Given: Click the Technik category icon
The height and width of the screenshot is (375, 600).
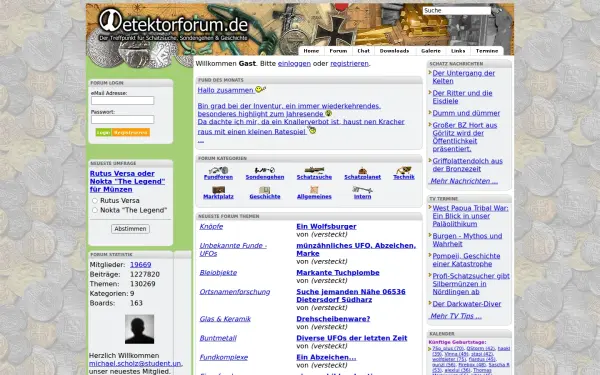Looking at the screenshot, I should coord(404,170).
